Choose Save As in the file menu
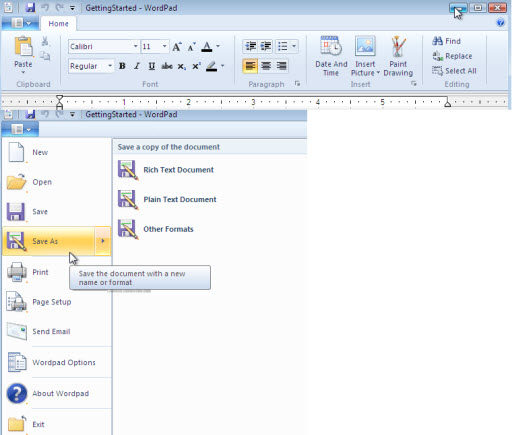This screenshot has height=435, width=512. click(x=49, y=241)
